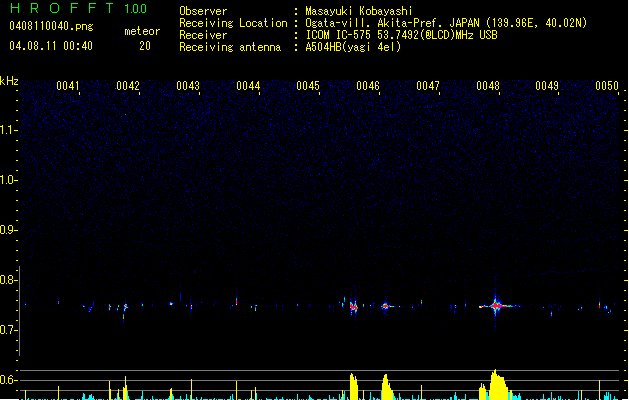
Task: Click the meteor echo just after 0046
Action: [386, 306]
